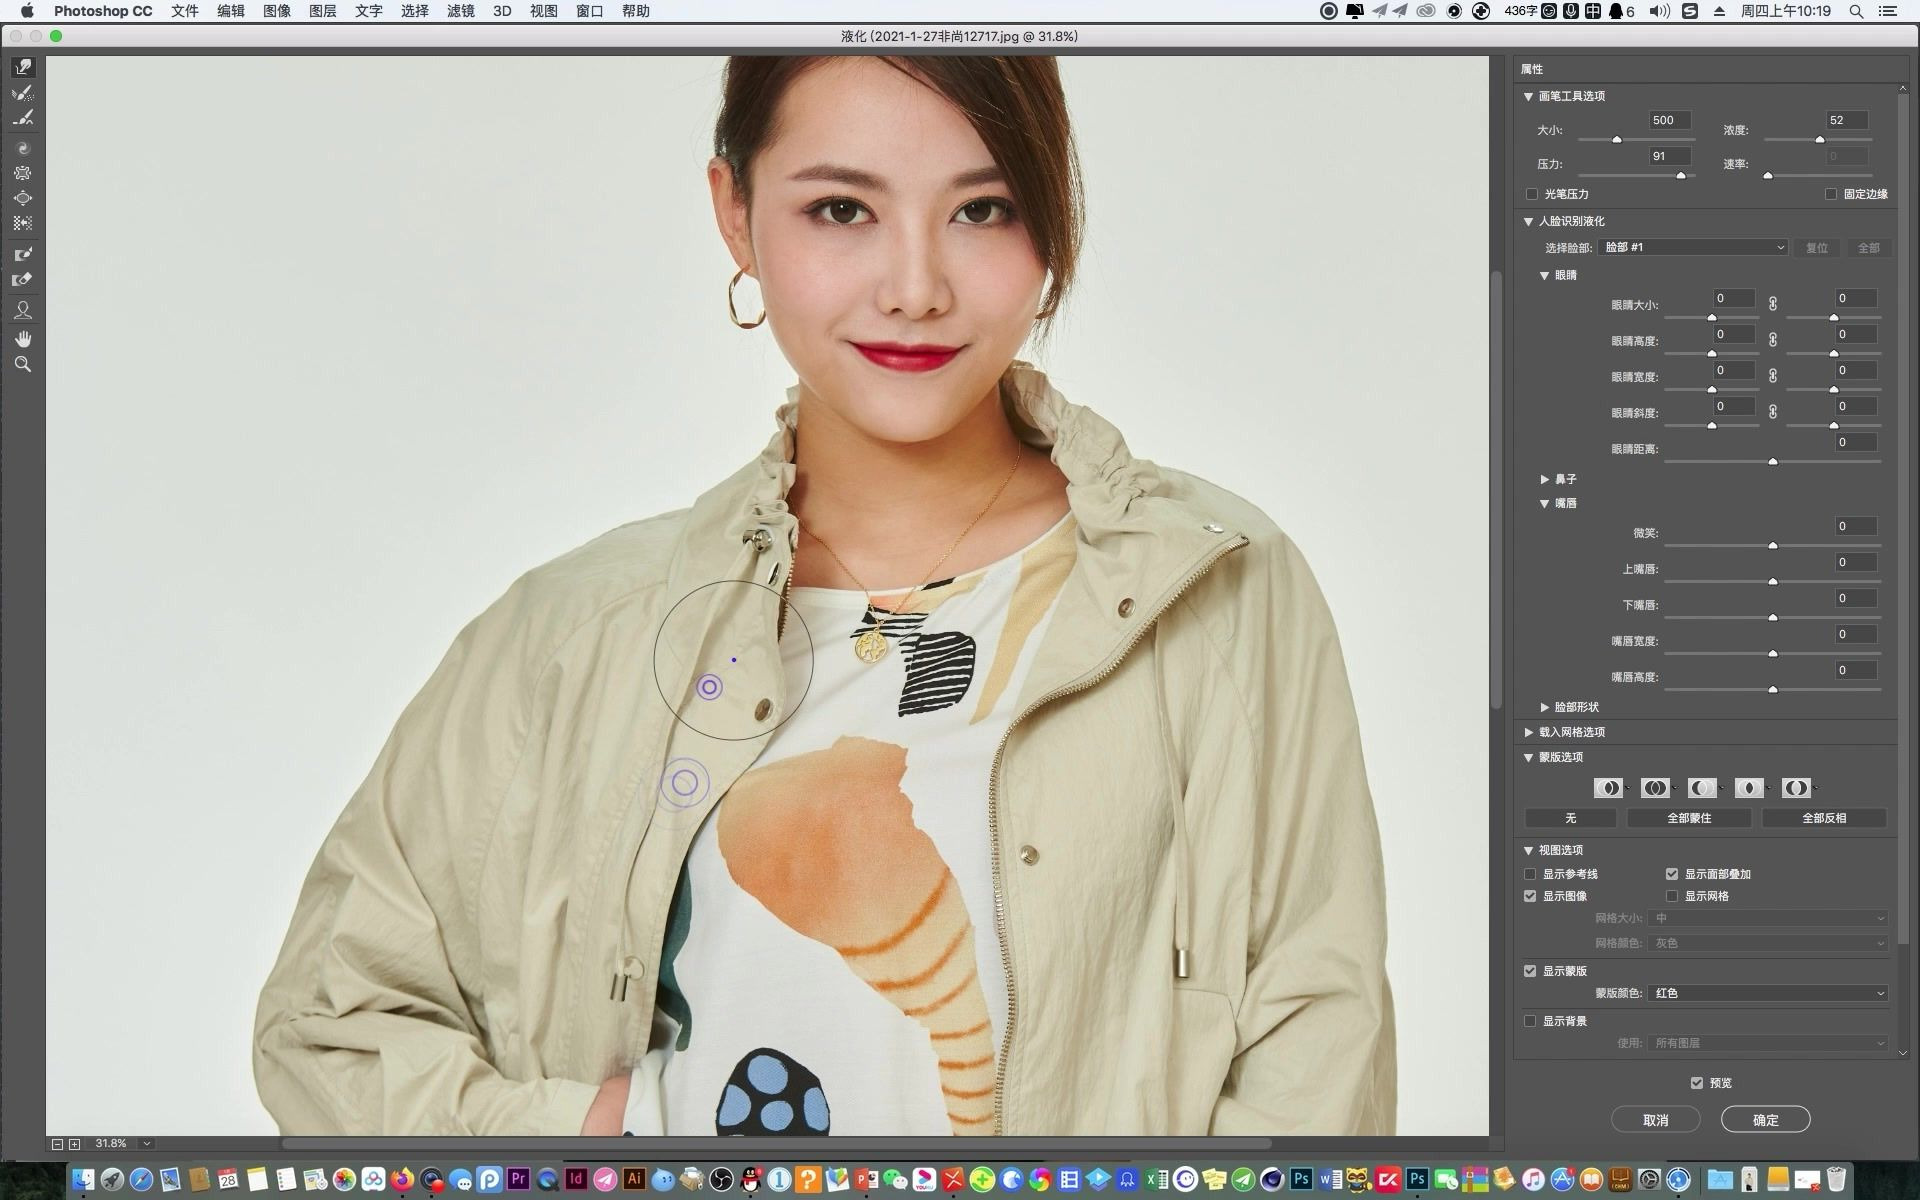Select the Face tool

(23, 310)
